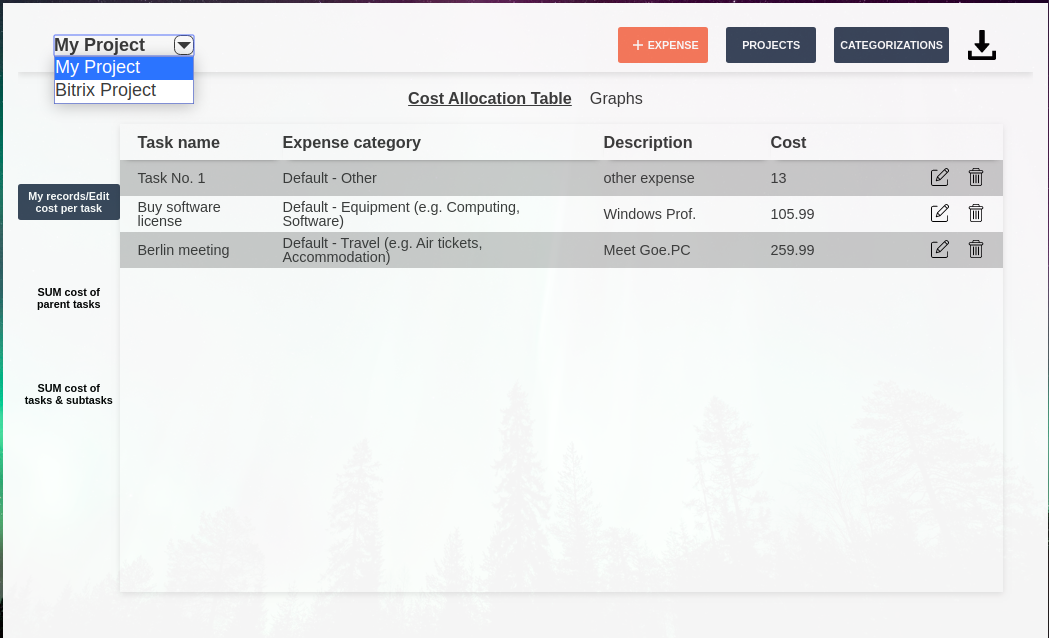Click the Task name column header

click(178, 142)
